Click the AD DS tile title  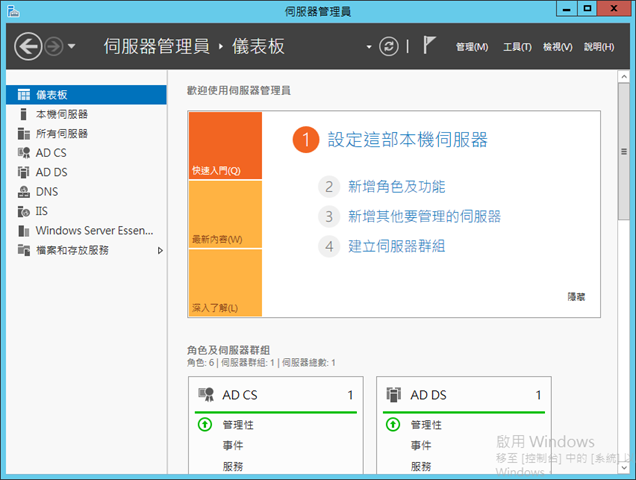tap(428, 395)
